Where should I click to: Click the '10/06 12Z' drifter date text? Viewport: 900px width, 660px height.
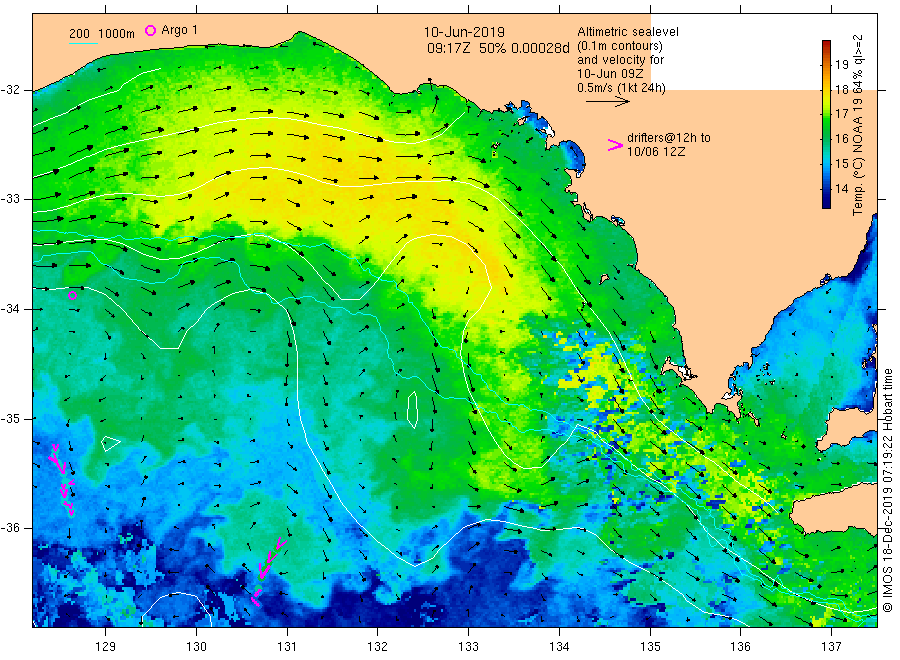[655, 152]
